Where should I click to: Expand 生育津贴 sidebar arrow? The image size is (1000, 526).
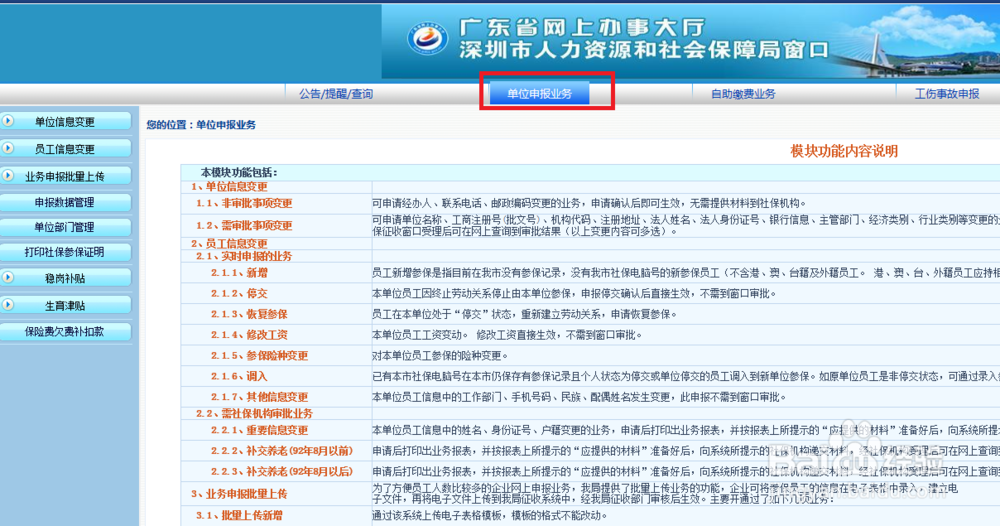click(x=8, y=305)
